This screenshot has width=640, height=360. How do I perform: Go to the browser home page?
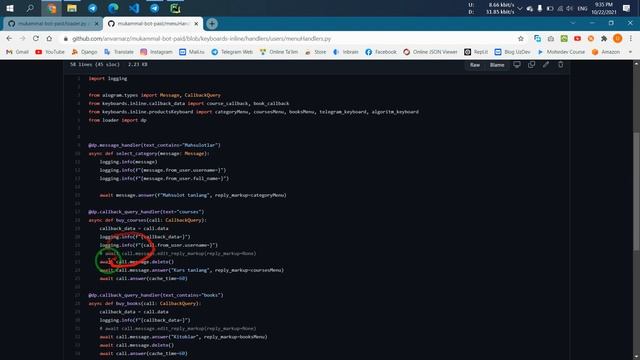click(49, 38)
